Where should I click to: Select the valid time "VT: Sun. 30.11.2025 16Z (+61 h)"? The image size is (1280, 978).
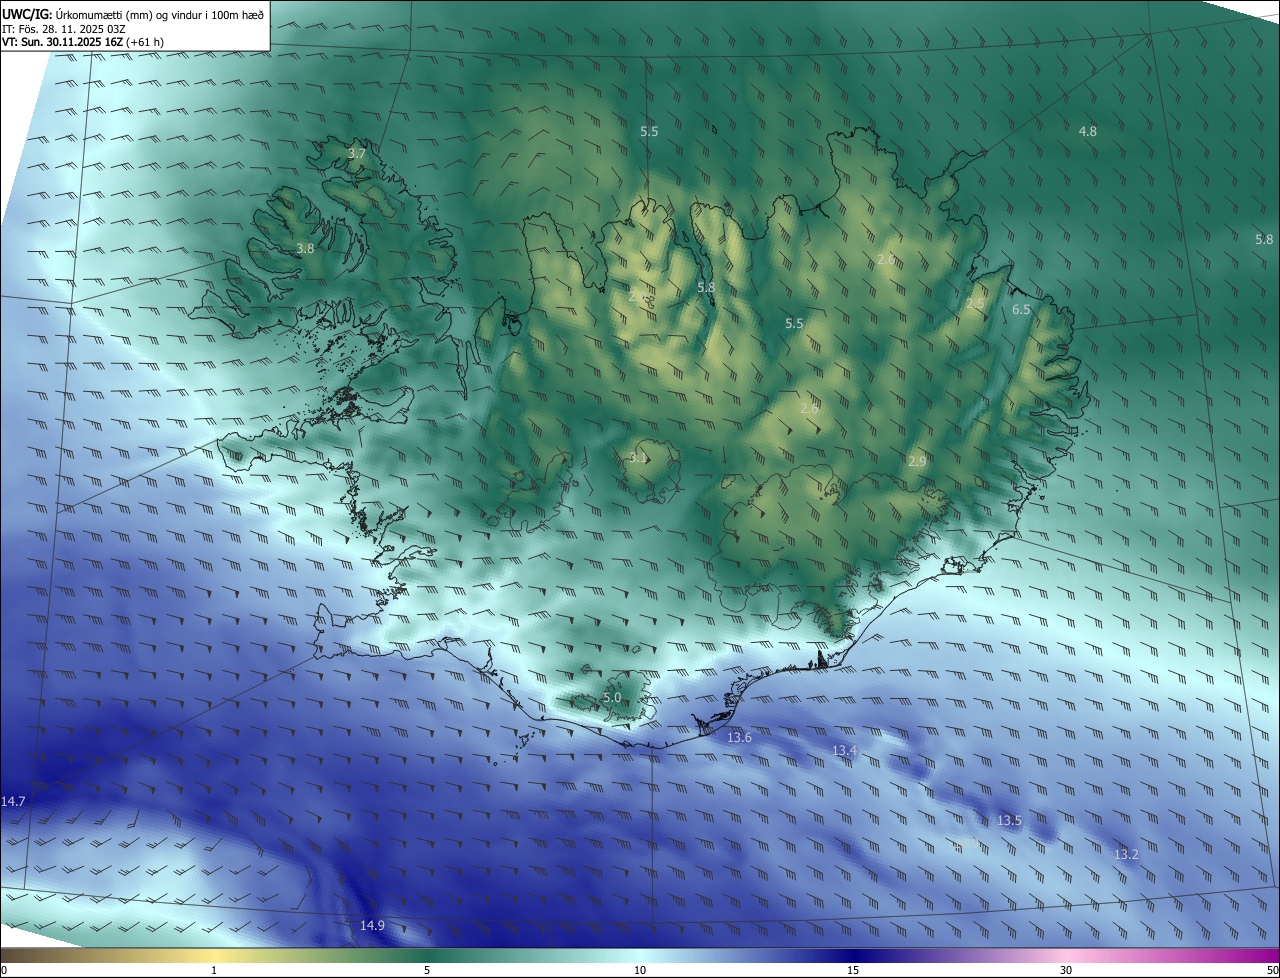click(83, 42)
